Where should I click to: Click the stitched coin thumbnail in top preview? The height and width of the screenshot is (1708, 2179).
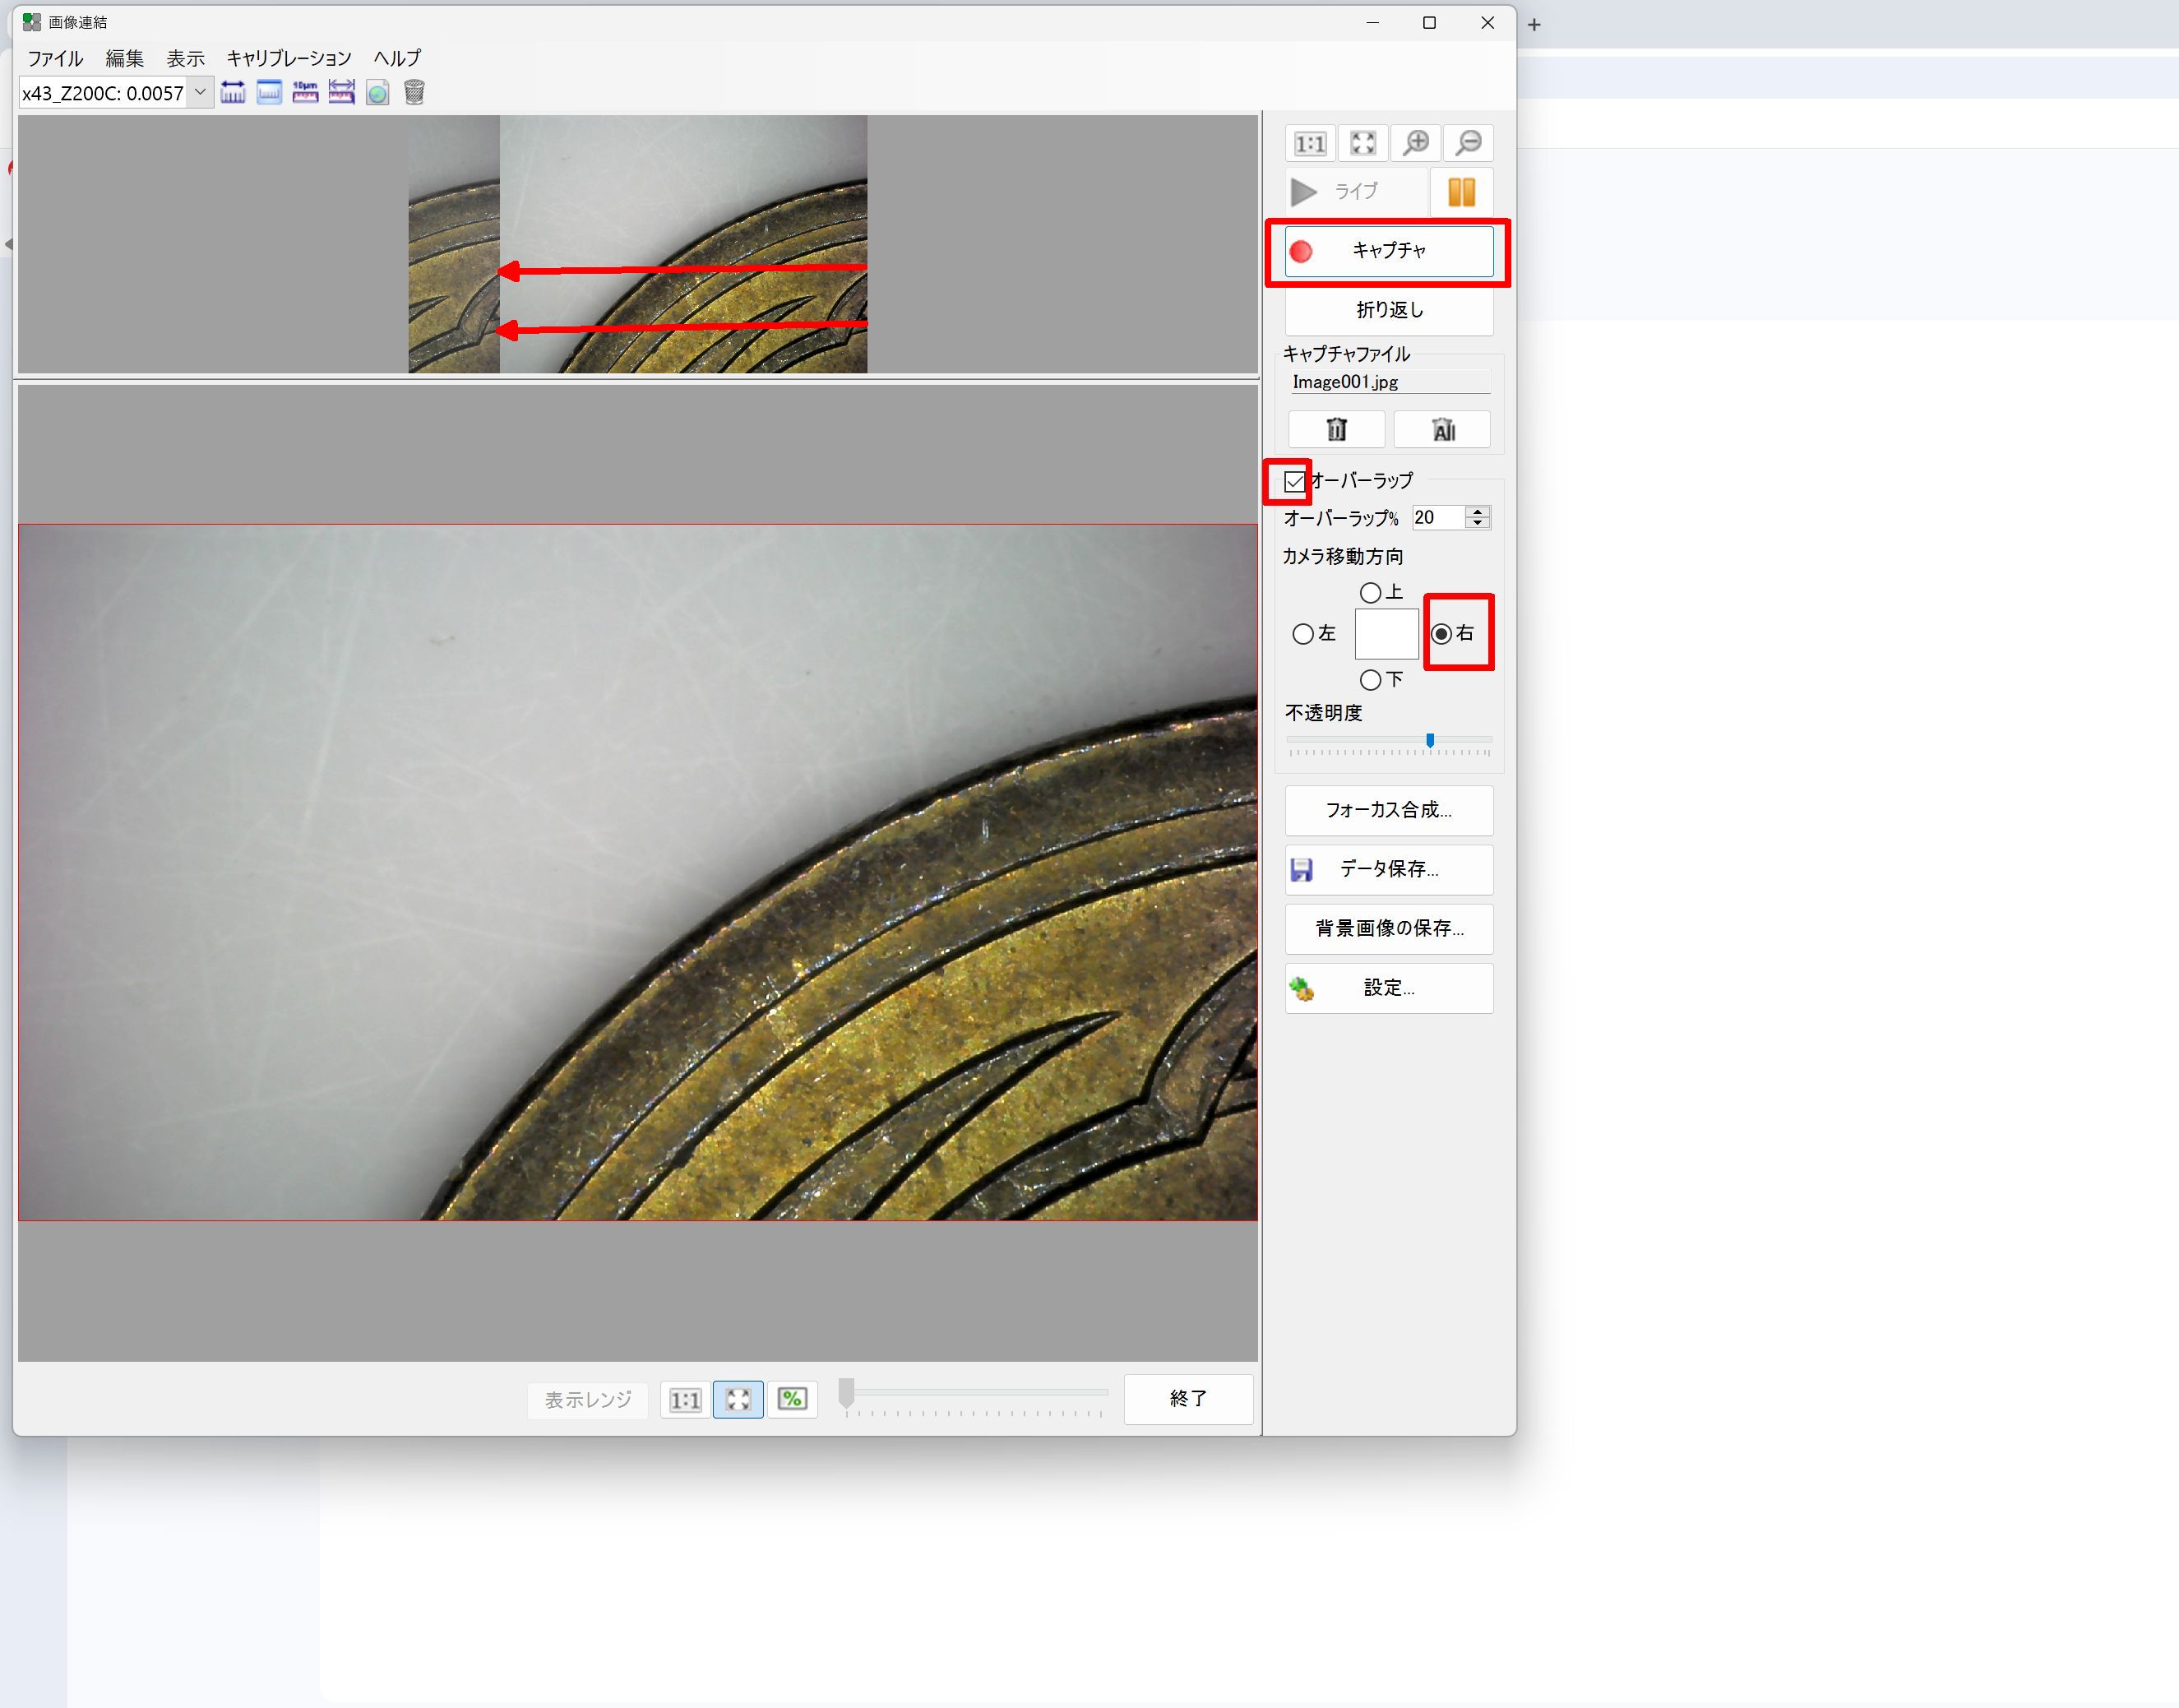coord(637,245)
